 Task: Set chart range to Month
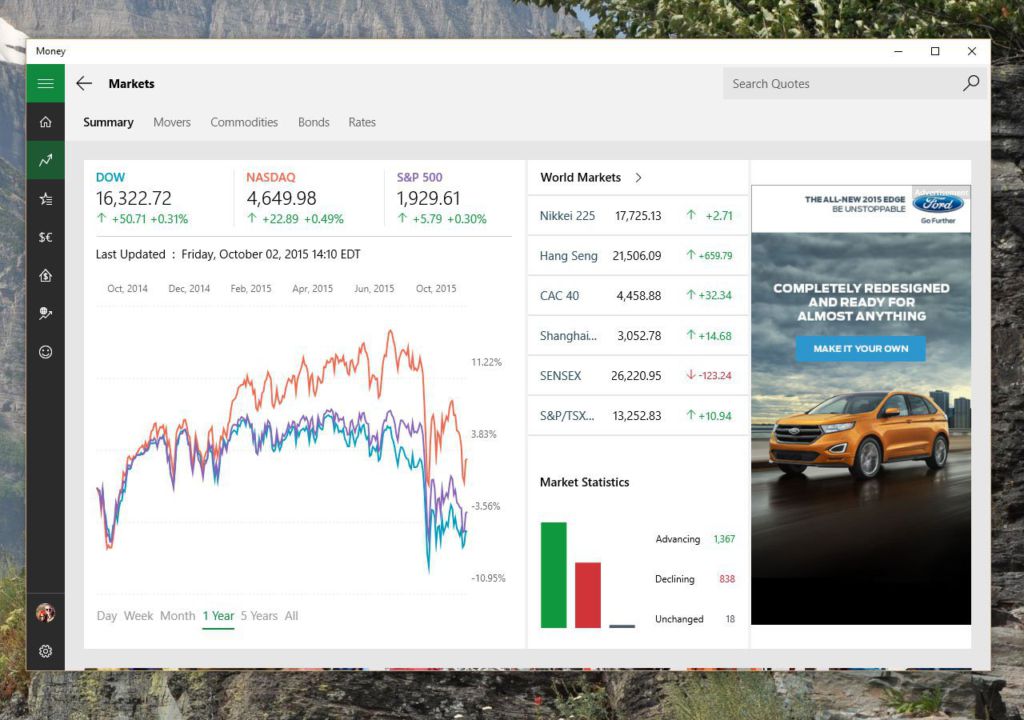pyautogui.click(x=178, y=615)
